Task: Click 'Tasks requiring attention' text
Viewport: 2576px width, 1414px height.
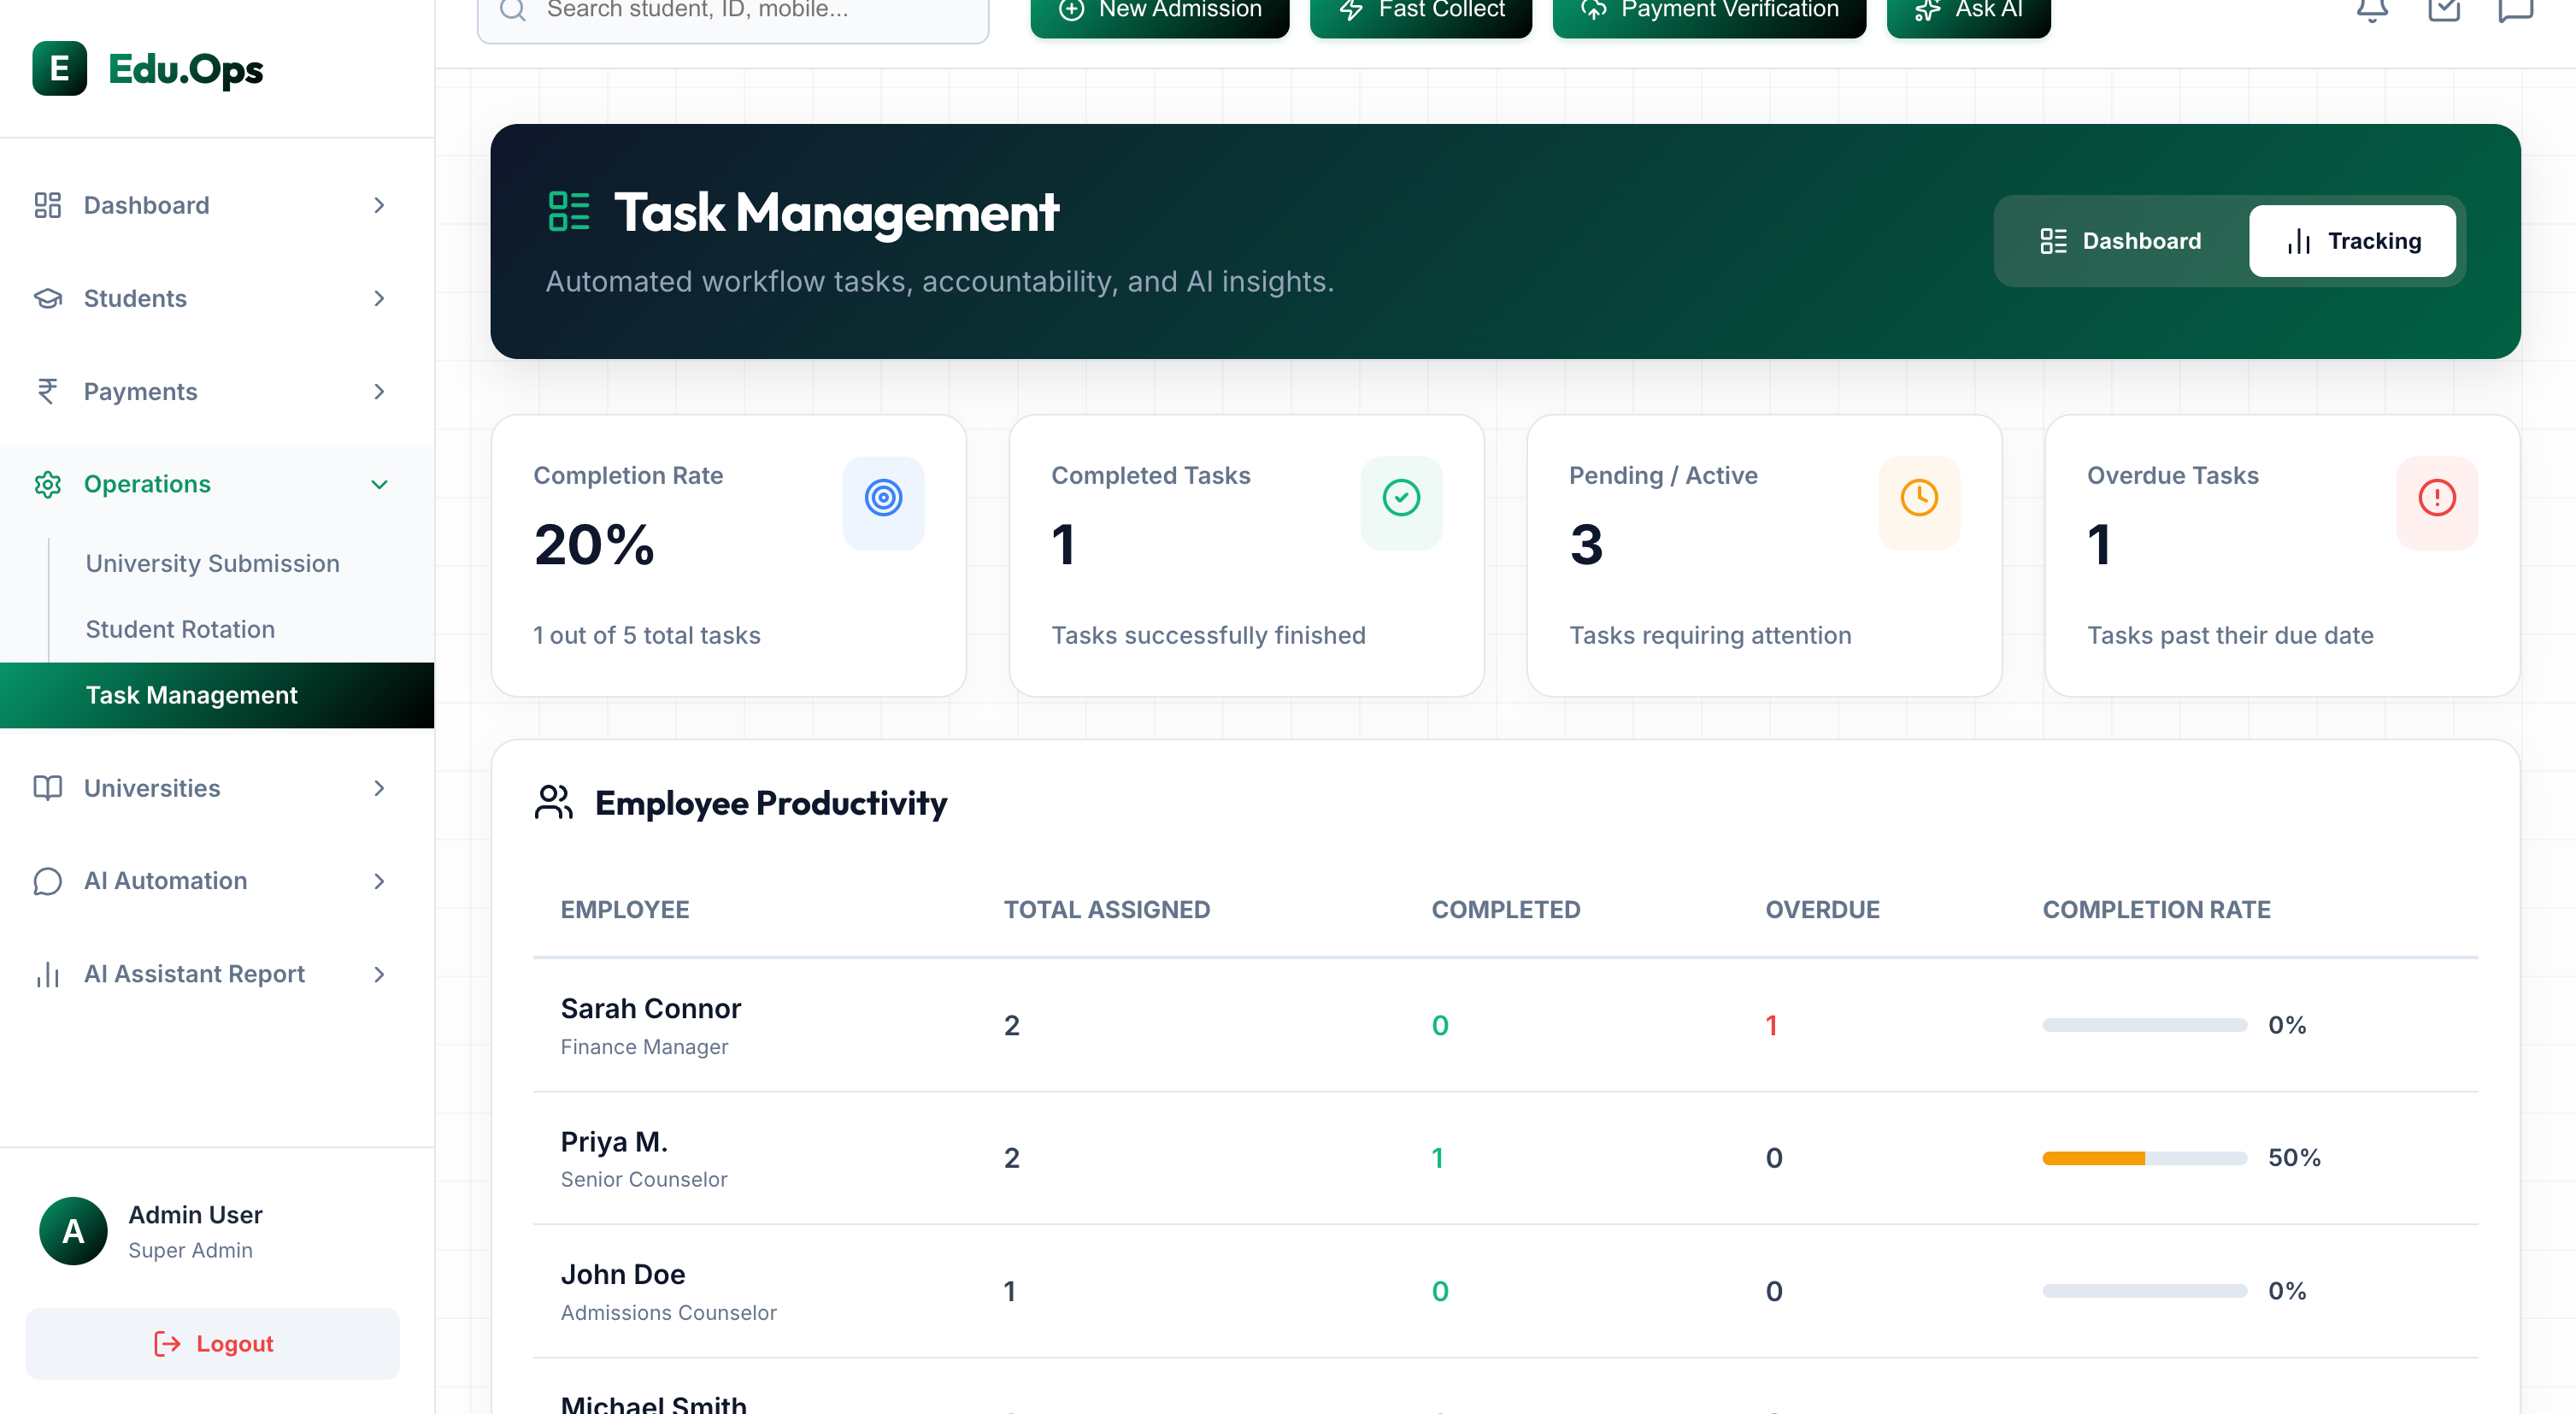Action: (1710, 635)
